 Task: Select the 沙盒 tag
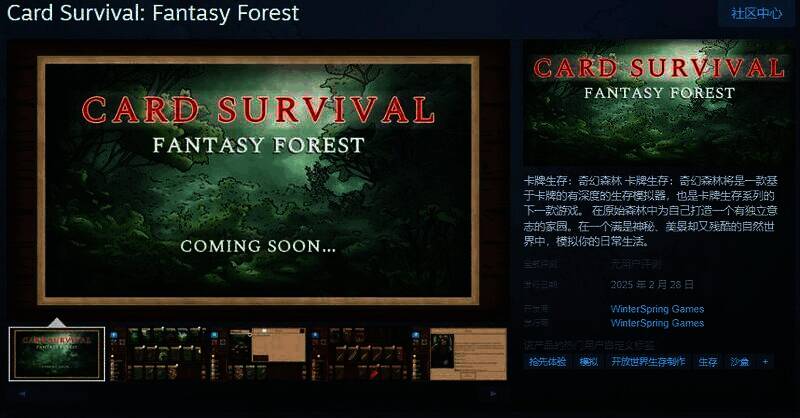[739, 361]
